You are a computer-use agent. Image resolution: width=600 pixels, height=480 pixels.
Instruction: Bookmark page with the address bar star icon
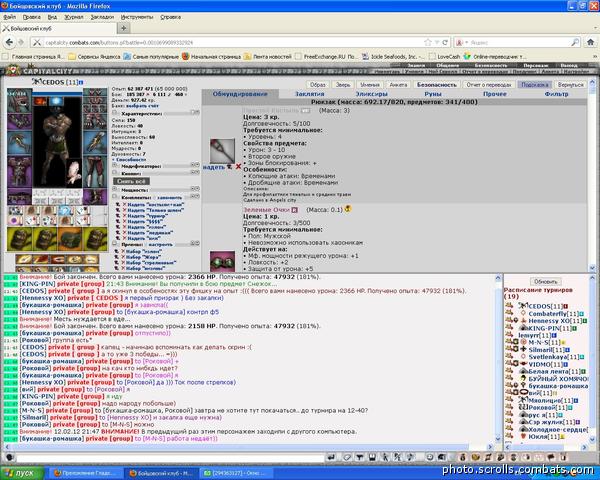click(428, 42)
